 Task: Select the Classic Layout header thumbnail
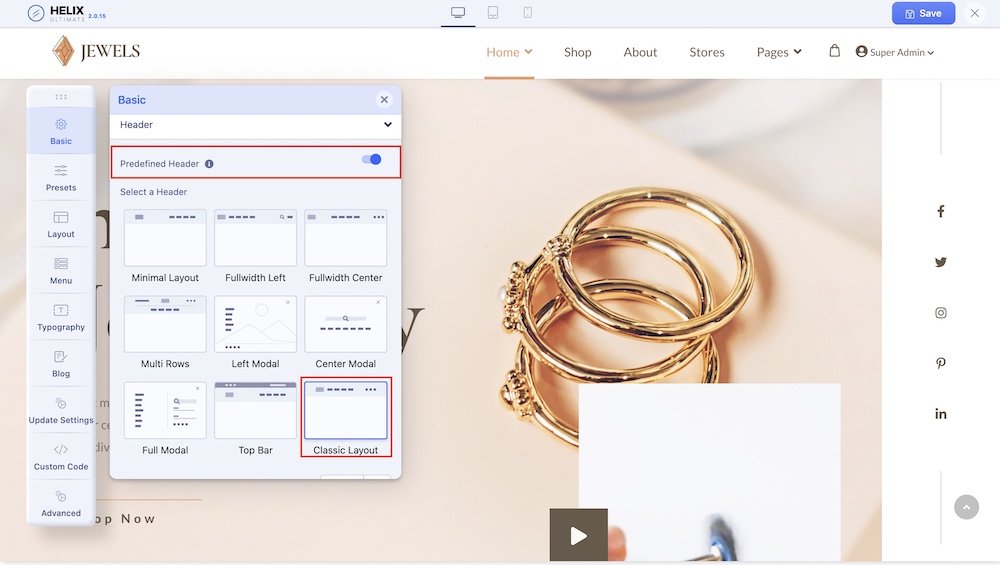[x=346, y=411]
